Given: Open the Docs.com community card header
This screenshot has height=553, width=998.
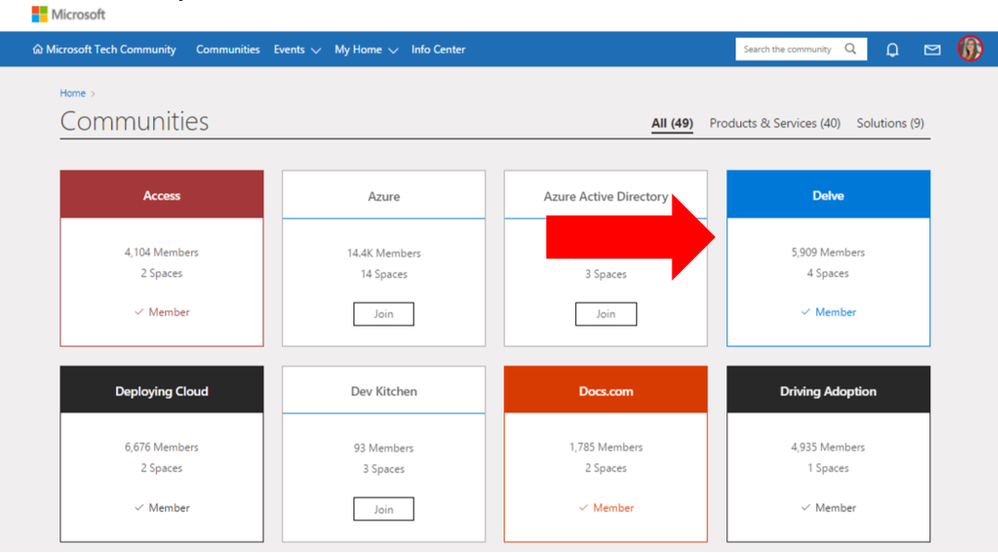Looking at the screenshot, I should 605,390.
